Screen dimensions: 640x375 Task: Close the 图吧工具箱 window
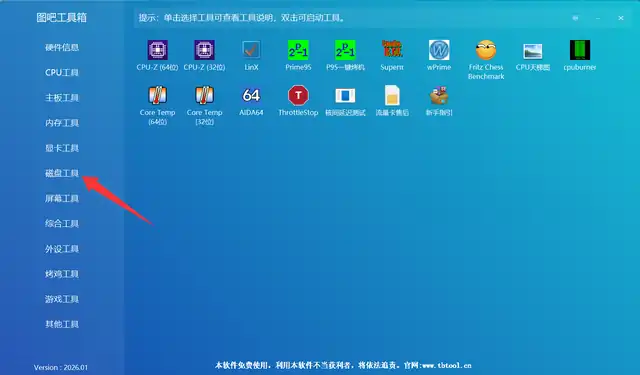point(621,18)
